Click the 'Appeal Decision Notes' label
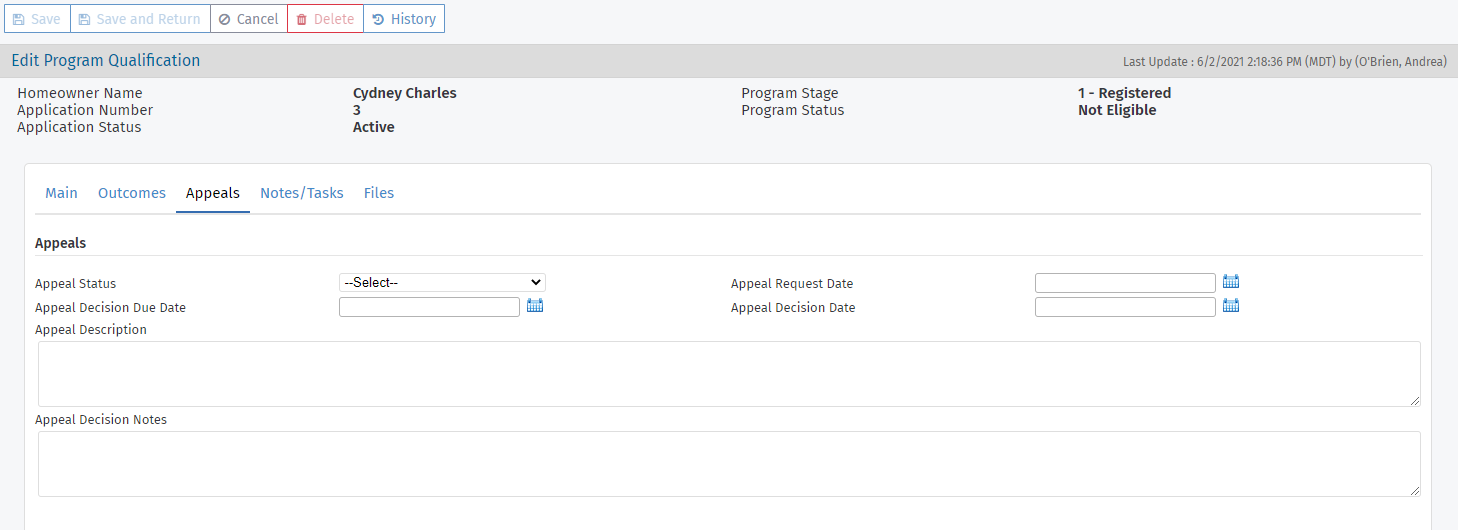The height and width of the screenshot is (530, 1458). point(101,420)
